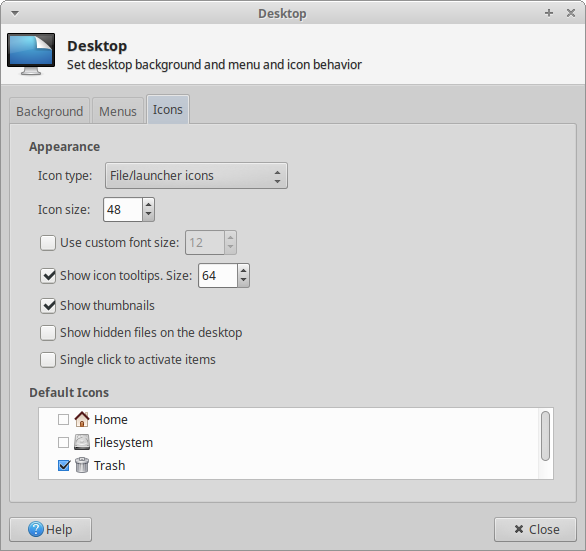This screenshot has height=551, width=586.
Task: Enable Show hidden files on the desktop
Action: pyautogui.click(x=48, y=333)
